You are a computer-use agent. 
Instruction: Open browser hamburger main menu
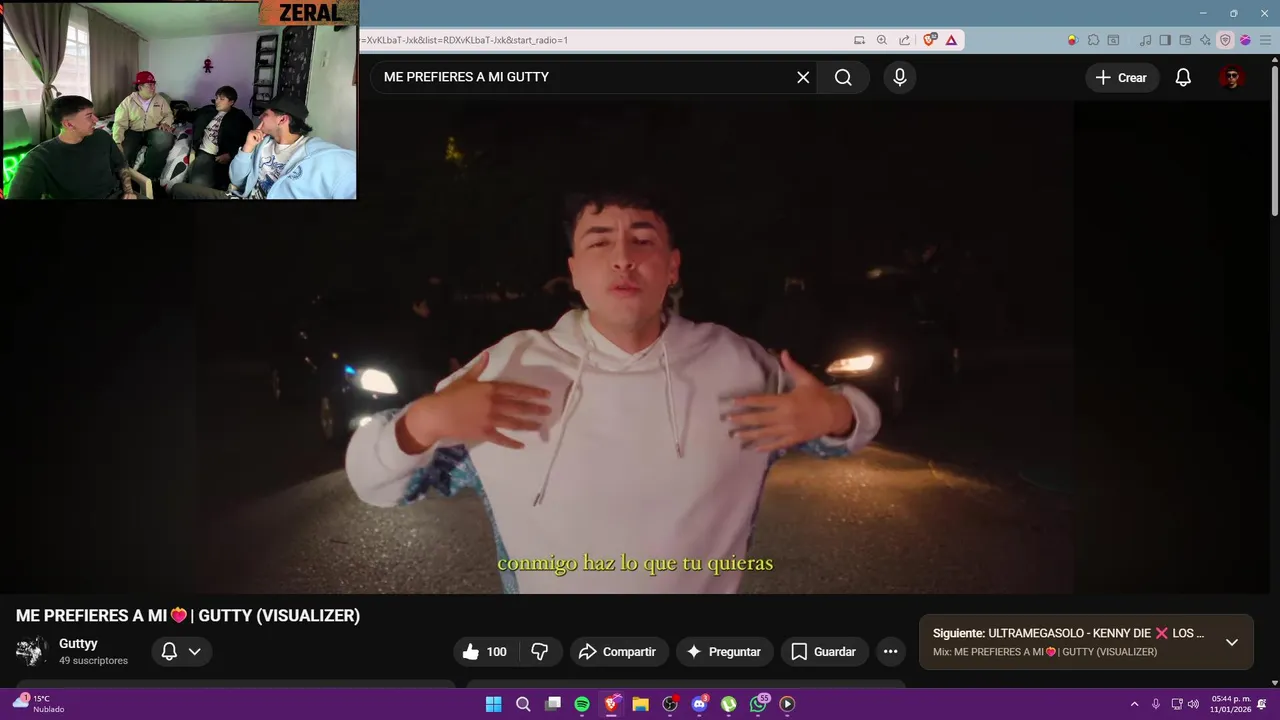[x=1265, y=40]
